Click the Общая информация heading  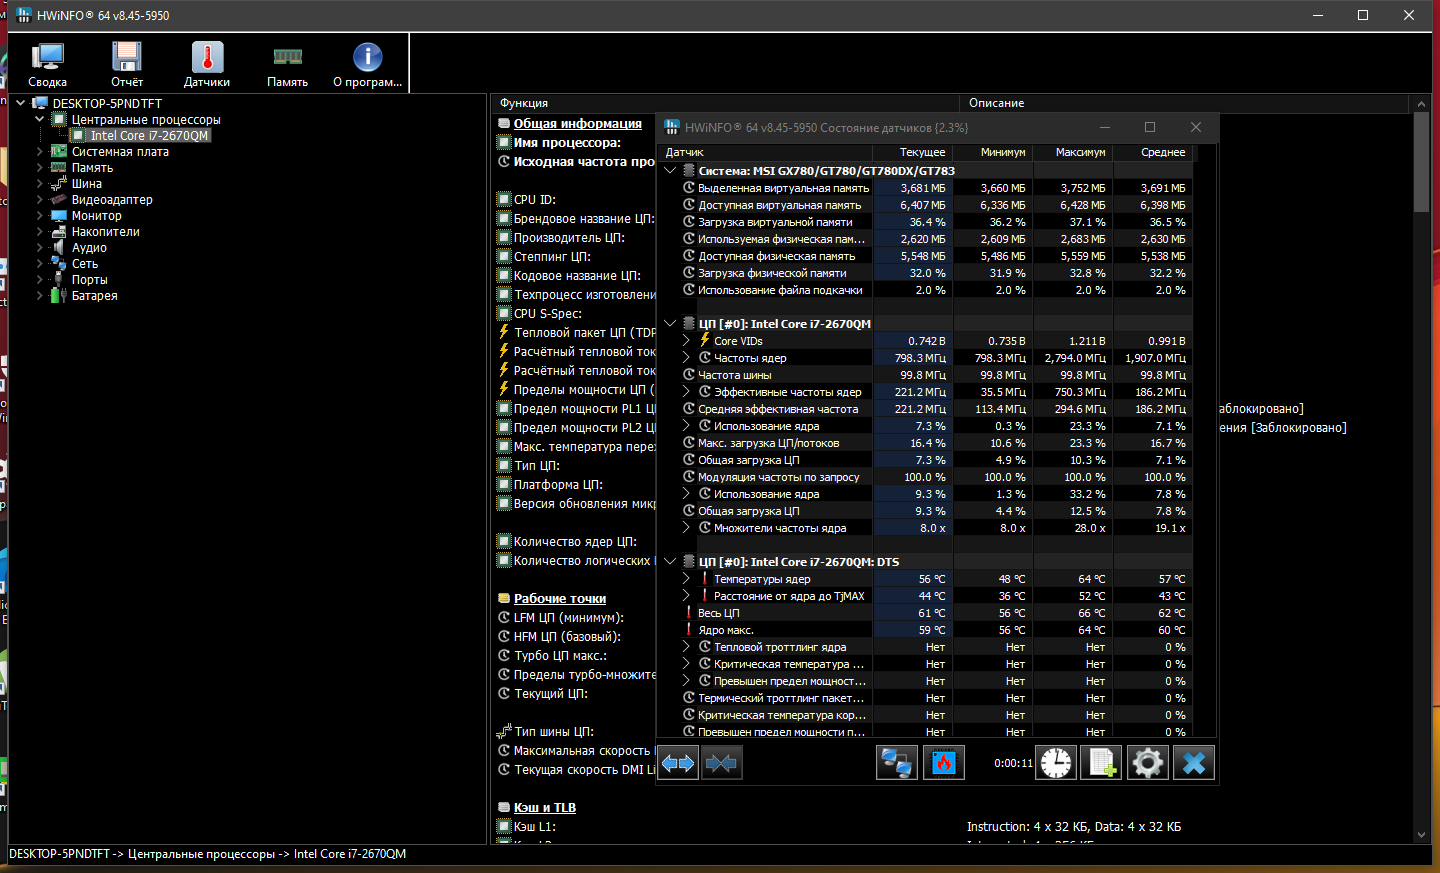(x=577, y=124)
